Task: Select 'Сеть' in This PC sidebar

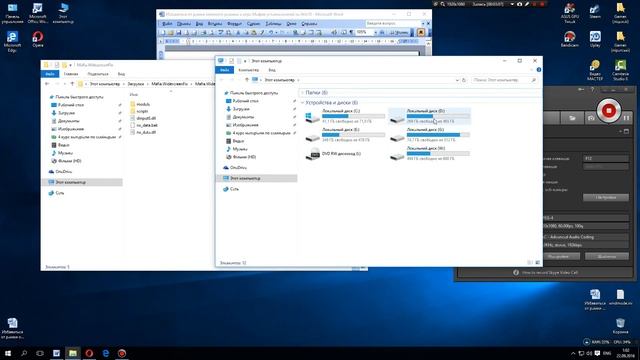Action: click(x=231, y=189)
